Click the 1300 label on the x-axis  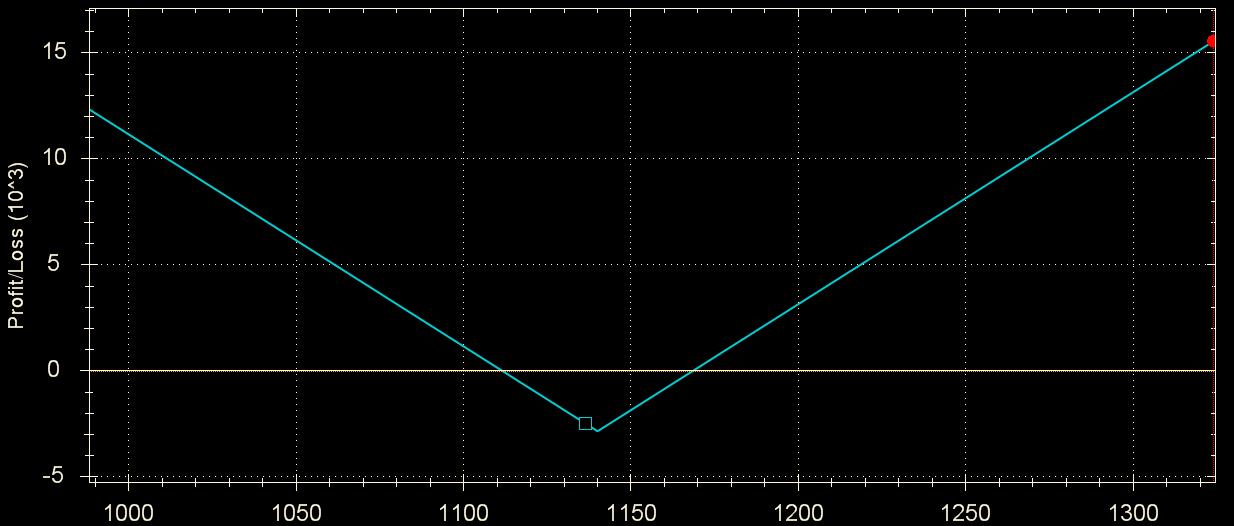pos(1133,511)
